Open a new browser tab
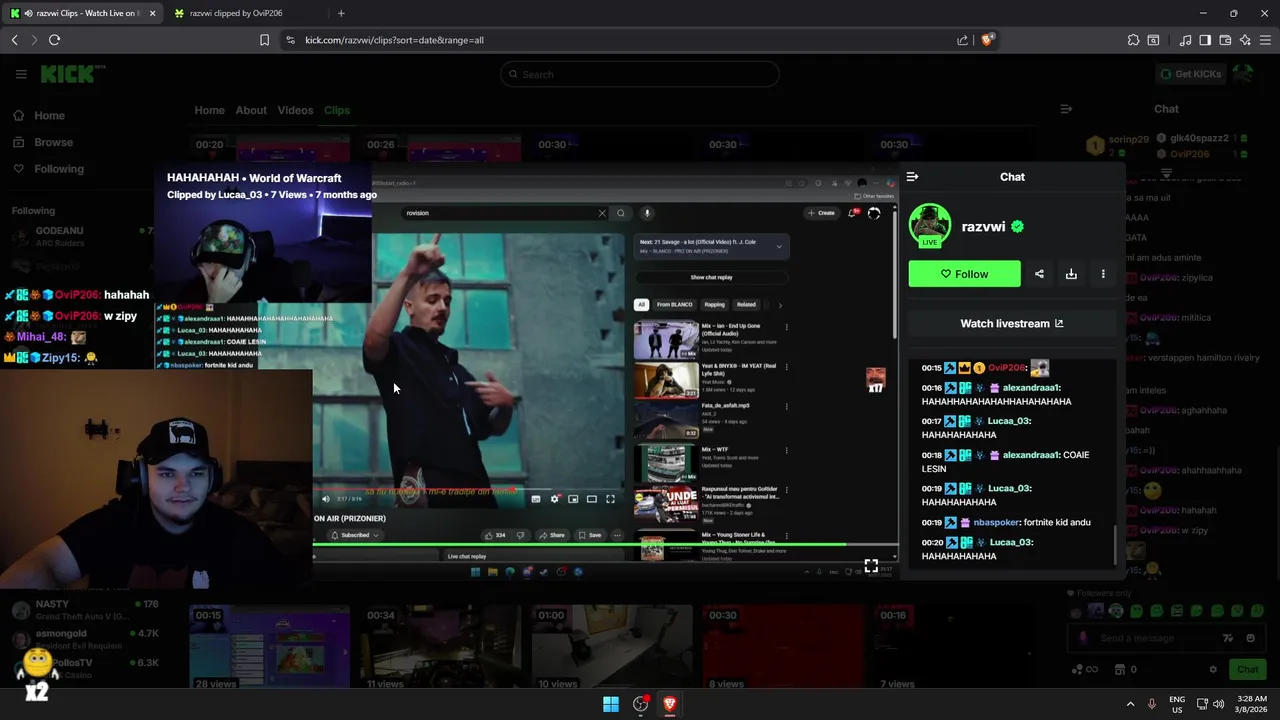This screenshot has height=720, width=1280. click(341, 13)
